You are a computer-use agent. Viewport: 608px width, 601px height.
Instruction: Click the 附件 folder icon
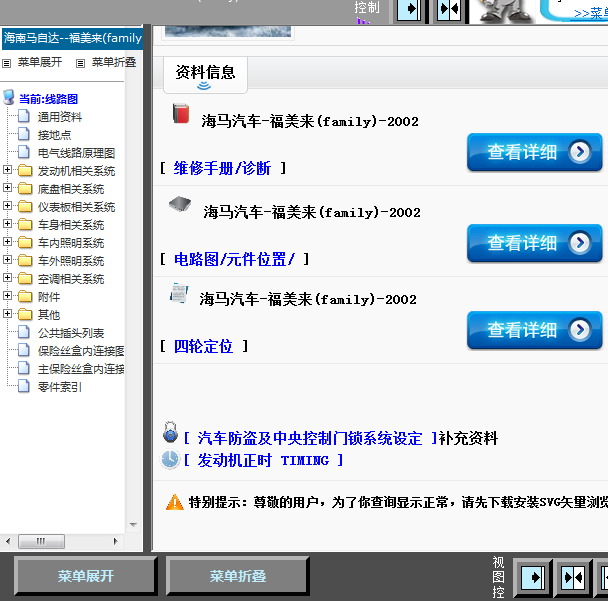tap(25, 297)
